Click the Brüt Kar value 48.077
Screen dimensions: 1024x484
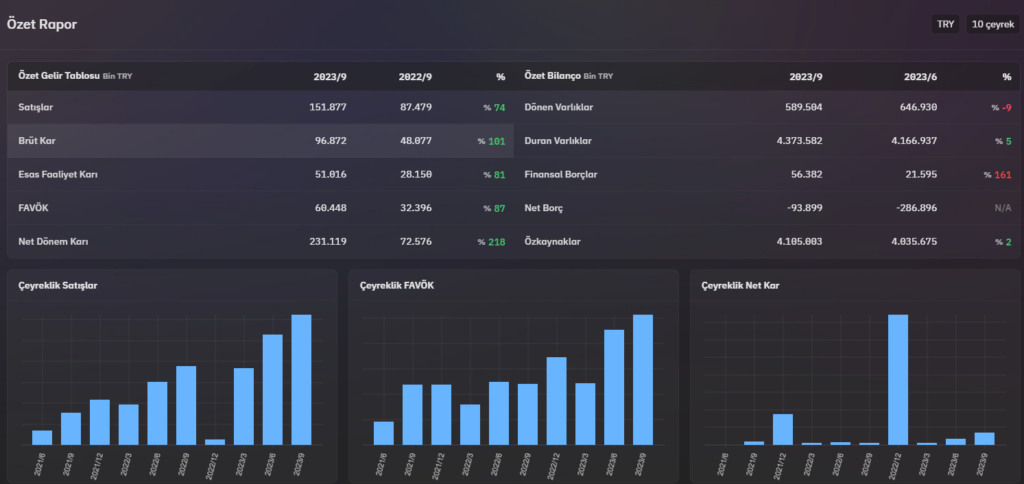point(416,140)
